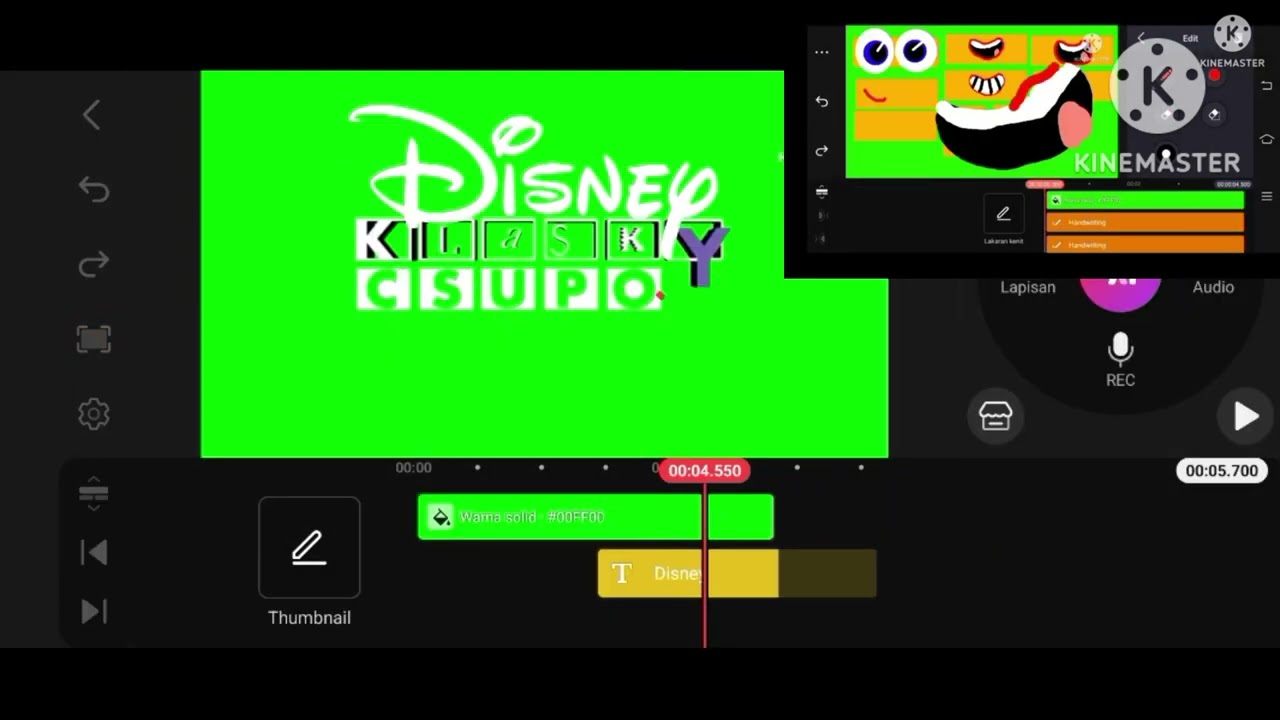Viewport: 1280px width, 720px height.
Task: Click the 00:05.700 total duration label
Action: (x=1221, y=470)
